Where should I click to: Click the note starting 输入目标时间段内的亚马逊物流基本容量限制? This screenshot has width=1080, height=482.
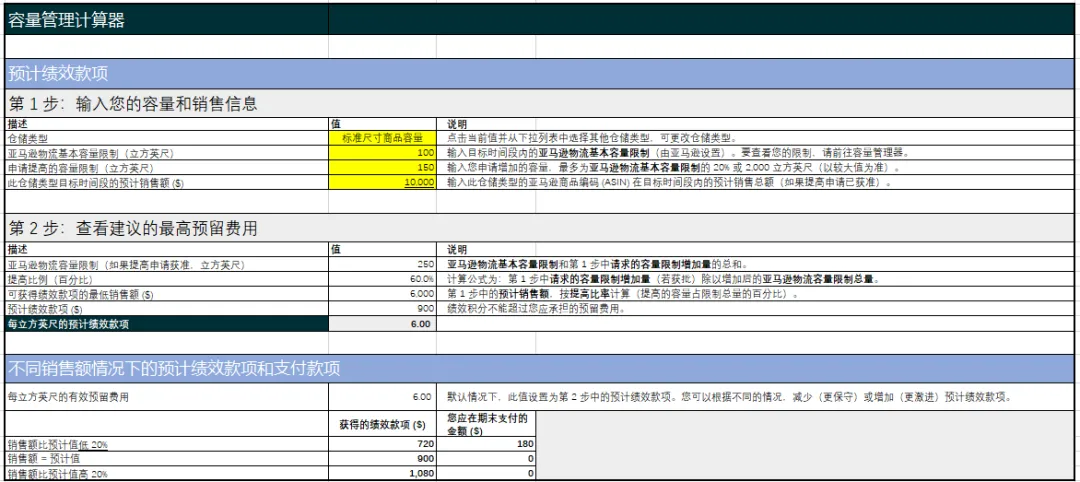678,153
